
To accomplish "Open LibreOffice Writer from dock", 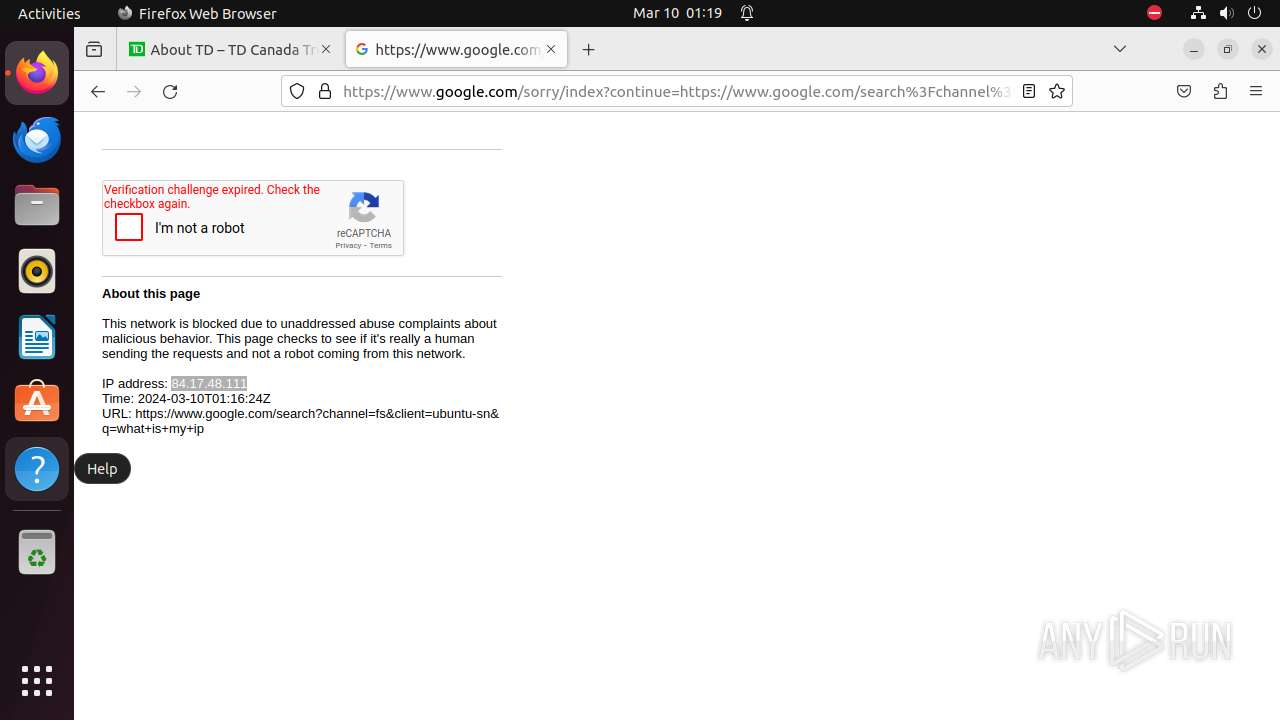I will [37, 337].
